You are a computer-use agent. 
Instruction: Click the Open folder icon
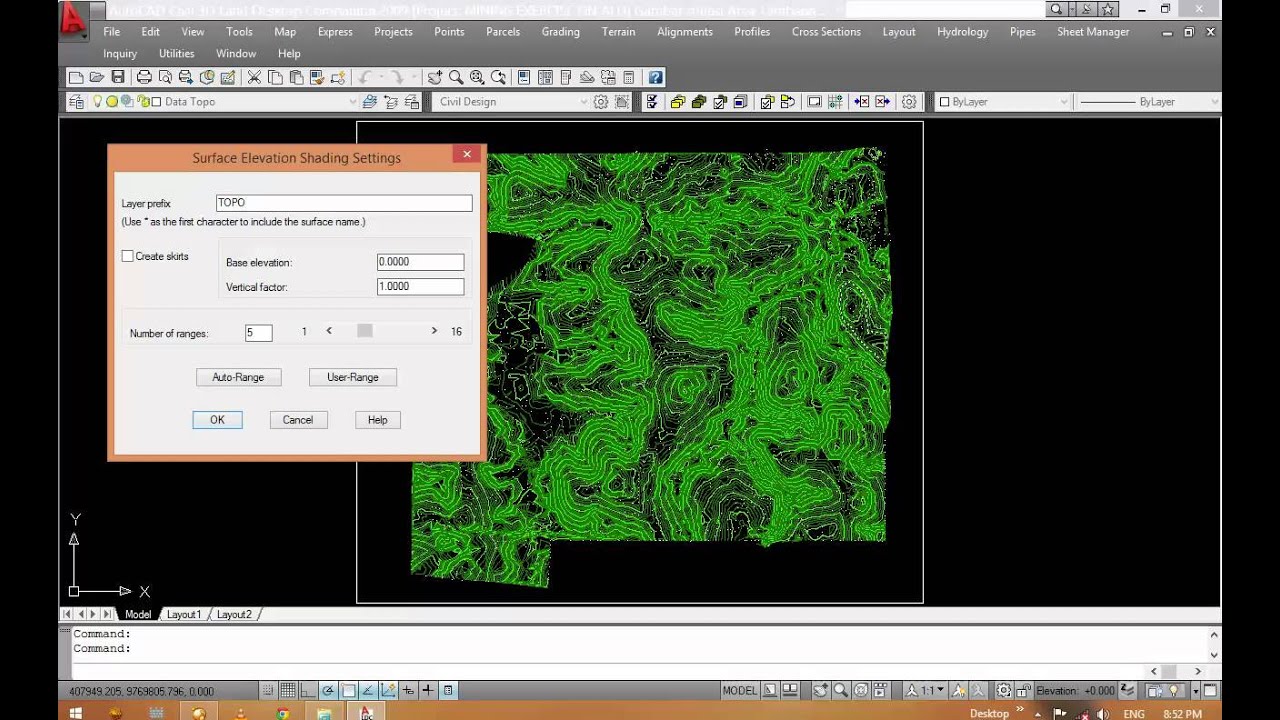(x=97, y=77)
